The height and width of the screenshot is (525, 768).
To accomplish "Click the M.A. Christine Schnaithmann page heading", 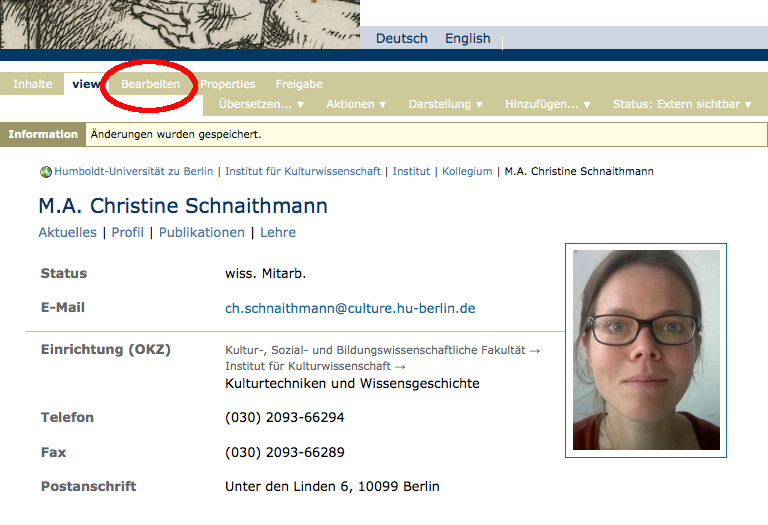I will click(183, 206).
